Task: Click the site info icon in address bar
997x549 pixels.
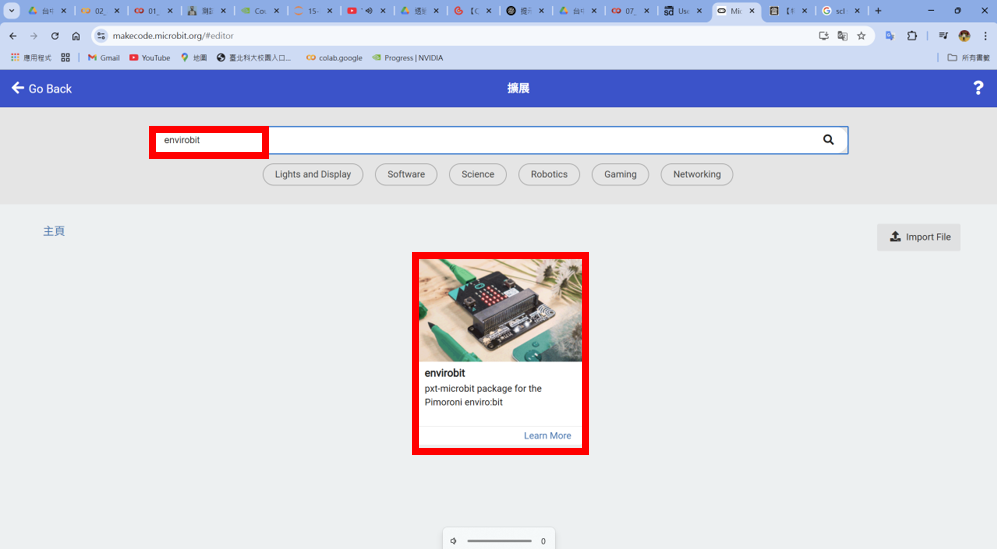Action: [x=101, y=36]
